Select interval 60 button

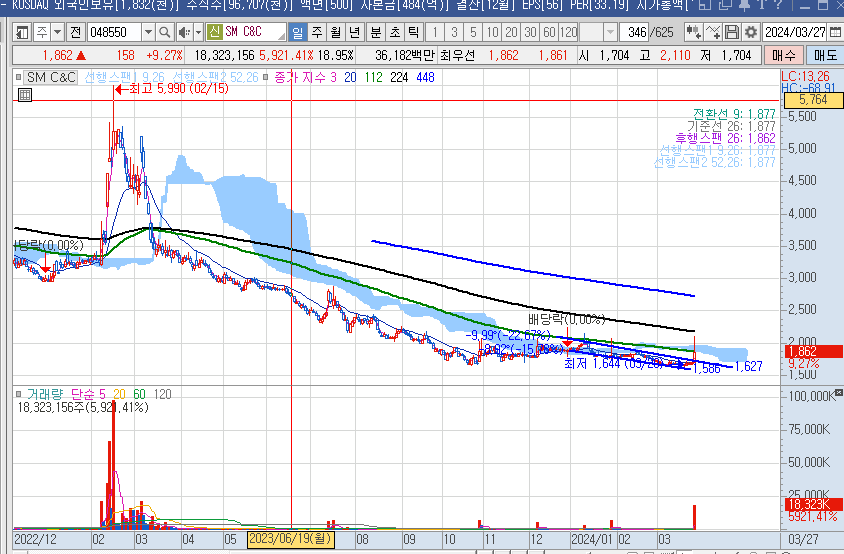[x=549, y=32]
